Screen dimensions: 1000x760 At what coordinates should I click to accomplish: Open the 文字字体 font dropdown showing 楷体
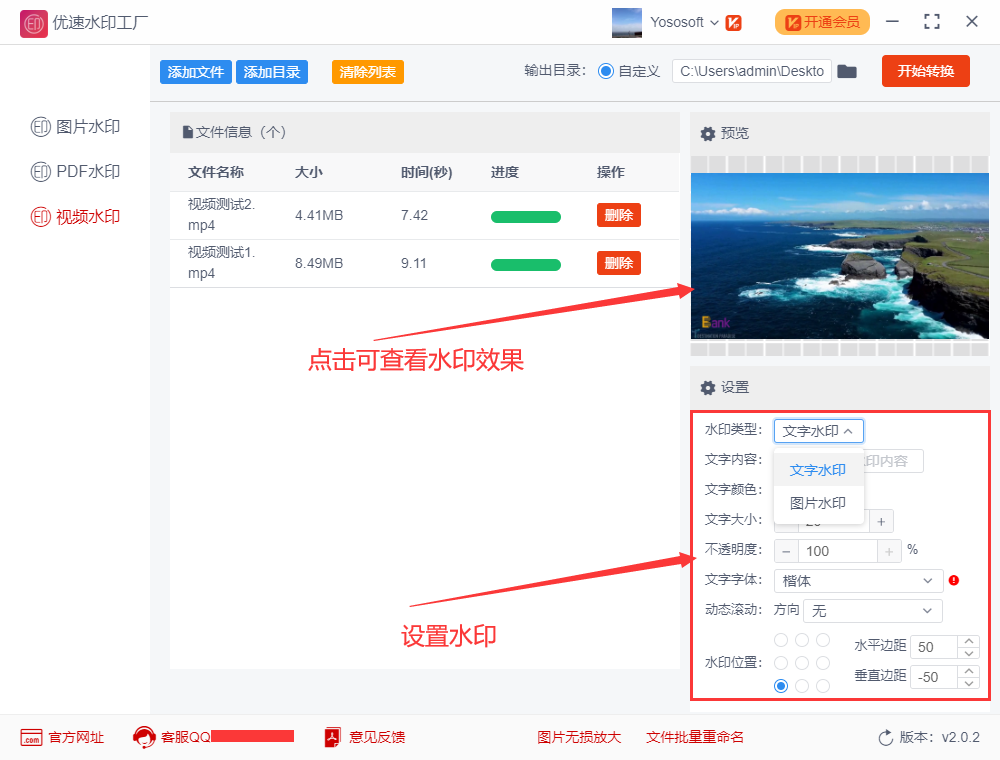point(857,580)
